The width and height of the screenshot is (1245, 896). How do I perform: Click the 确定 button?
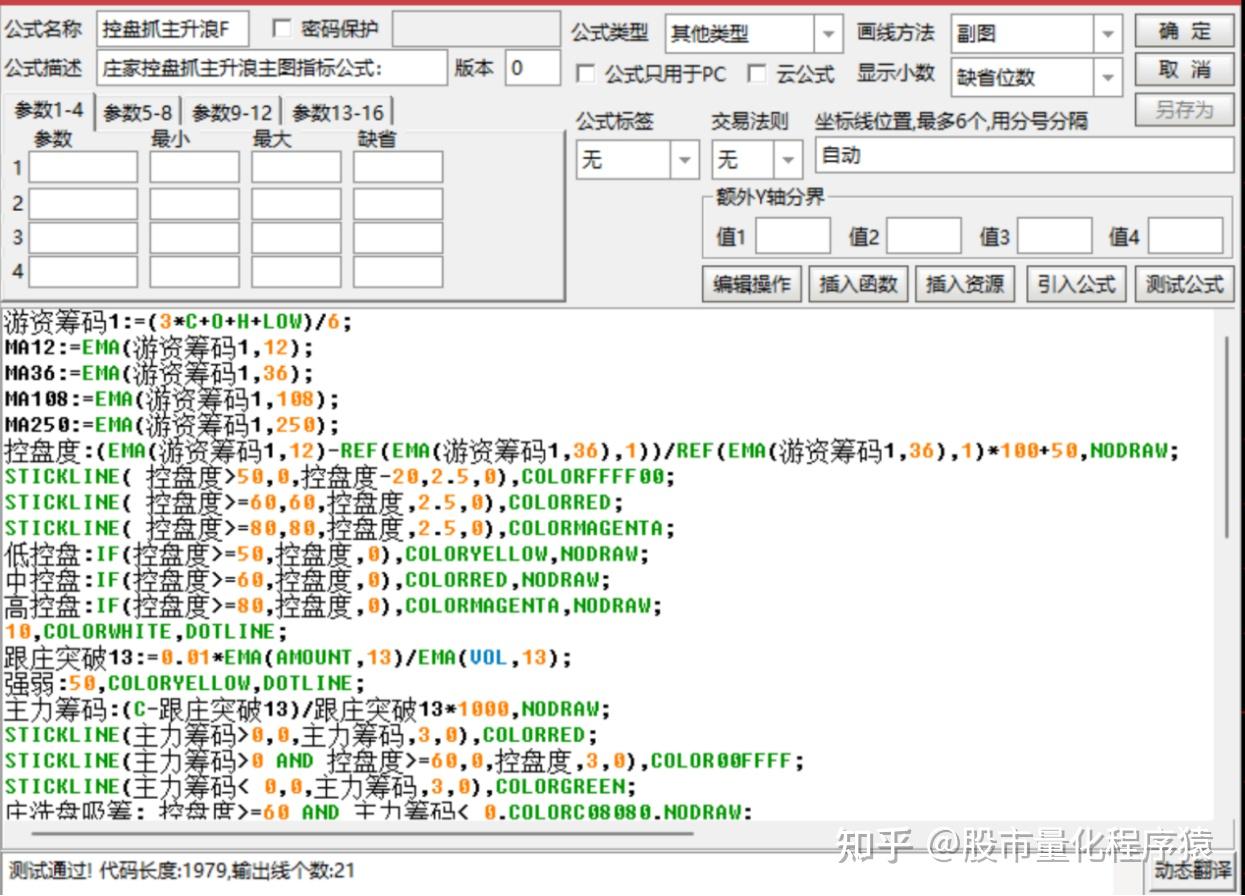tap(1184, 31)
